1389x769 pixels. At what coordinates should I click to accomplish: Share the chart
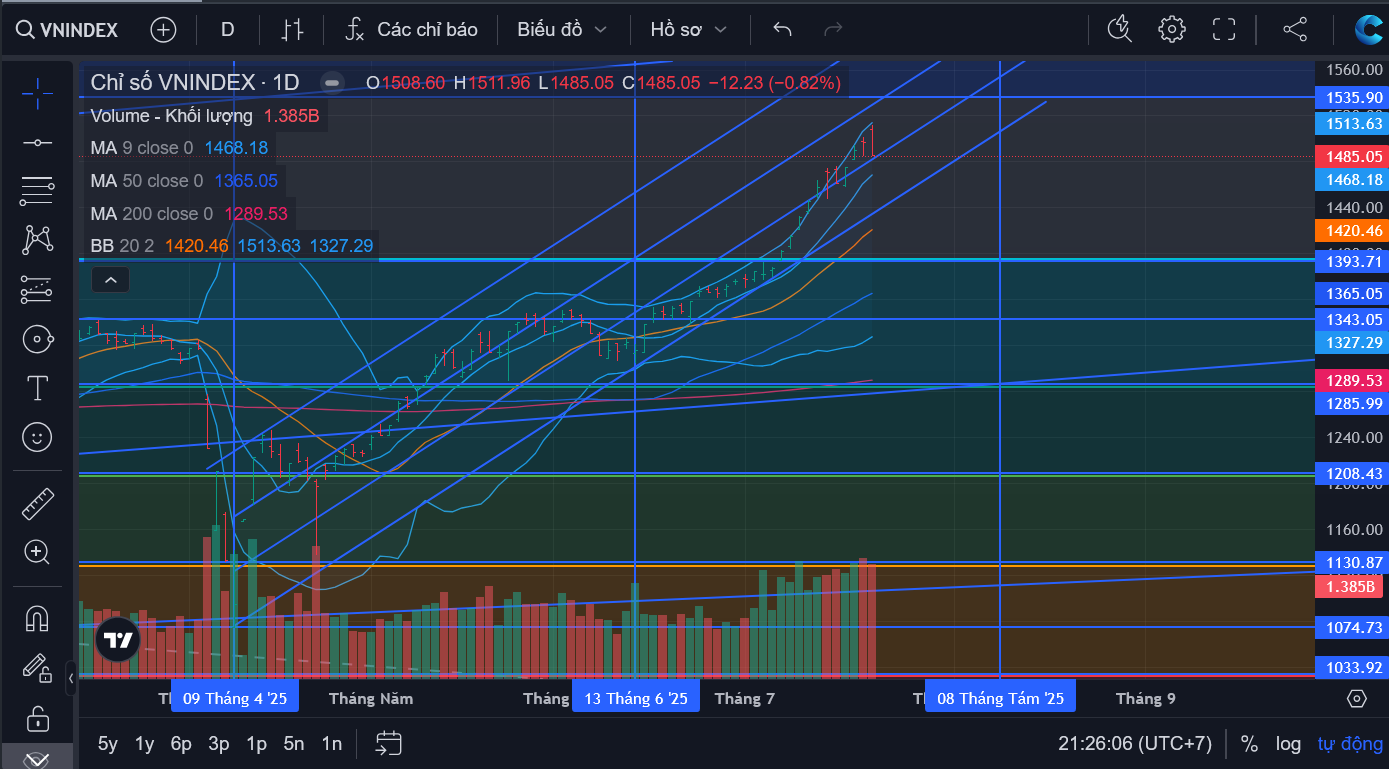coord(1295,29)
